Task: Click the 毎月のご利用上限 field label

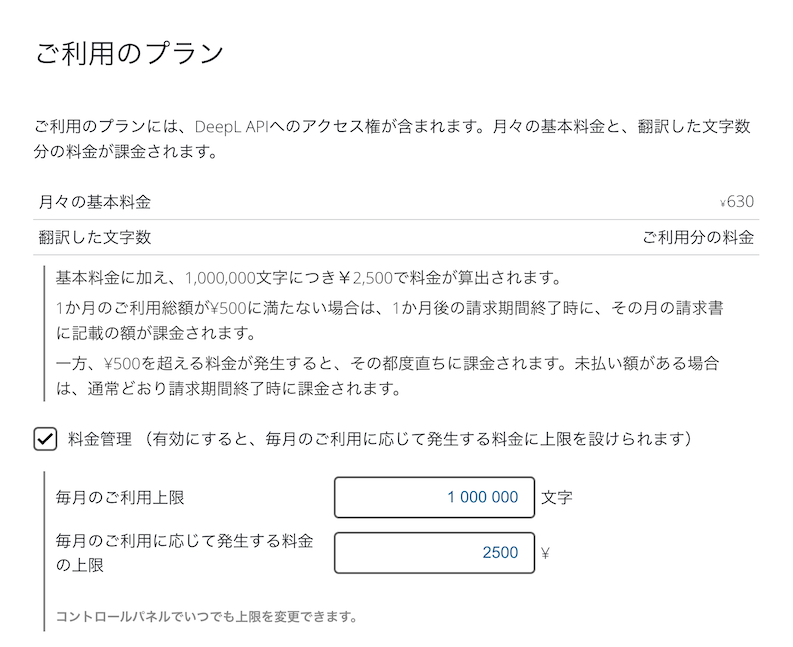Action: (121, 497)
